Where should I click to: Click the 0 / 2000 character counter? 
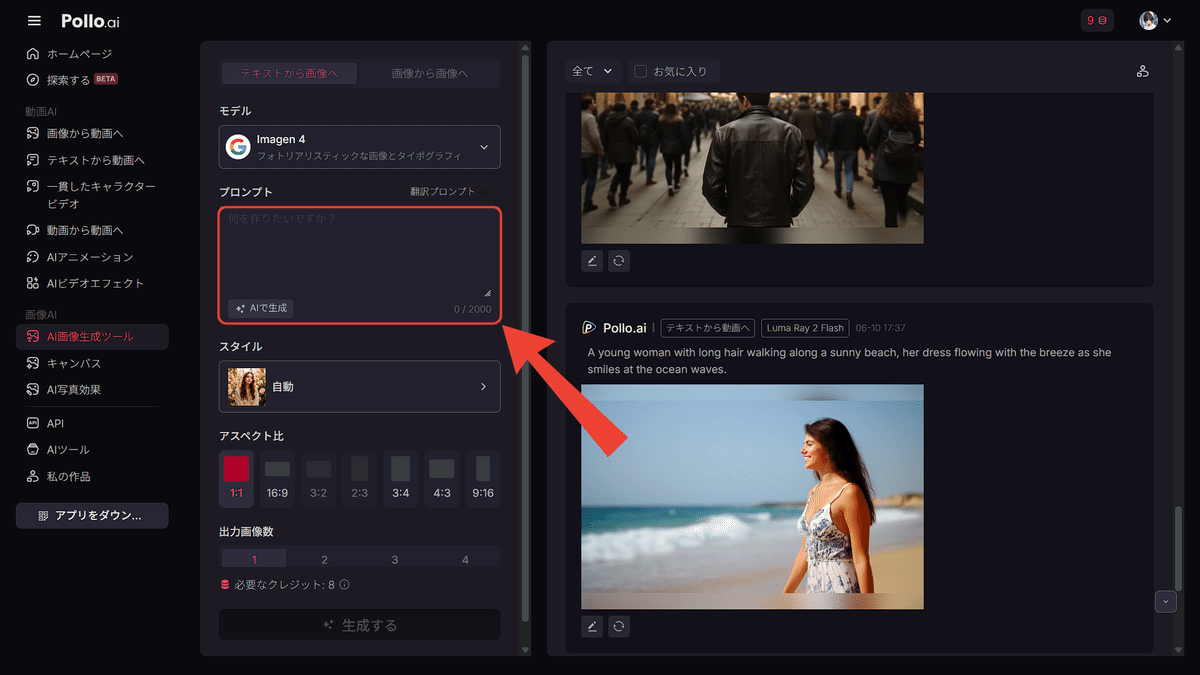(x=472, y=309)
